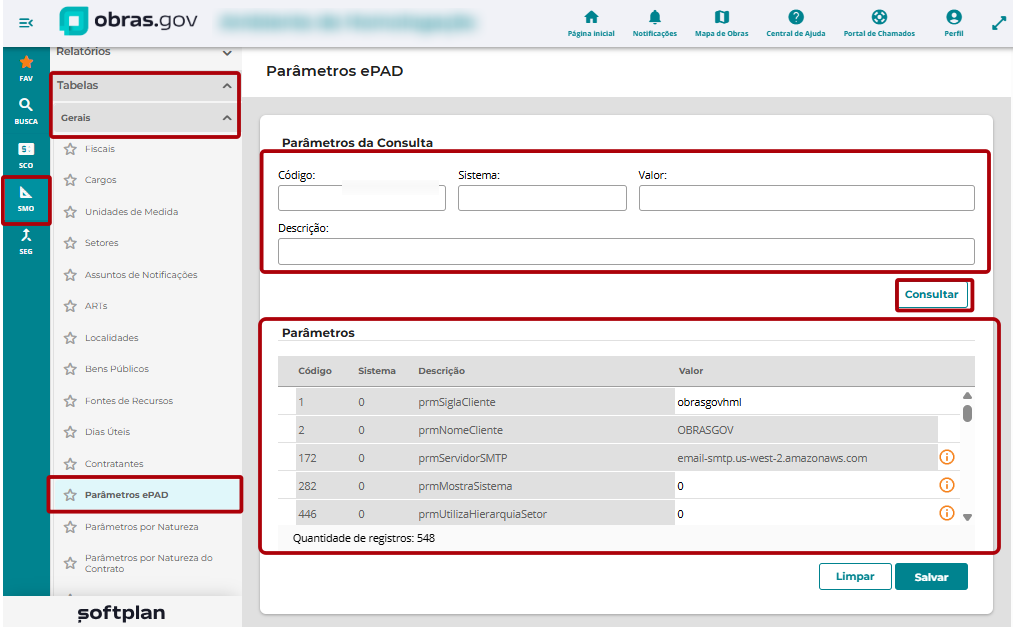Star the Unidades de Medida item
The image size is (1013, 627).
tap(70, 212)
